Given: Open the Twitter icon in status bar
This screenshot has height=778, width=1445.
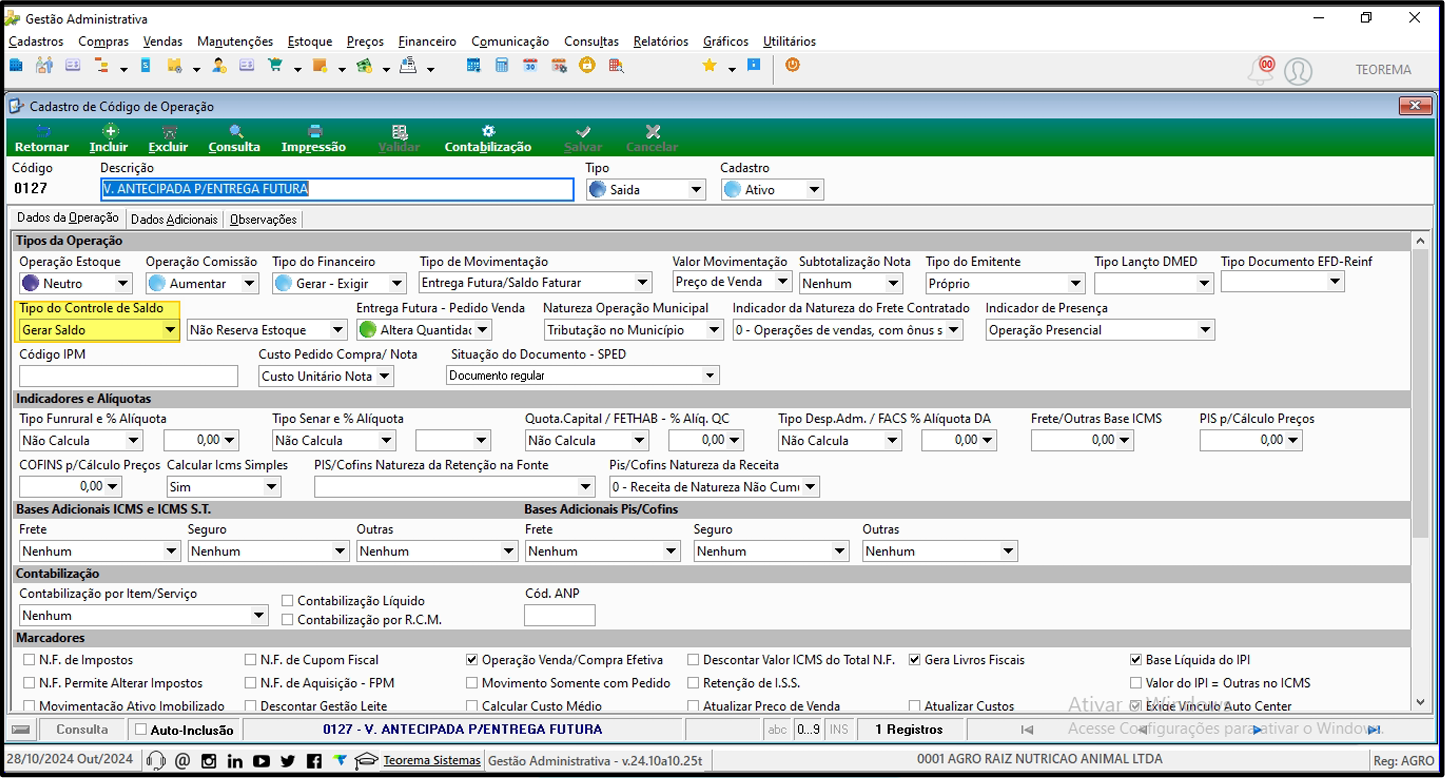Looking at the screenshot, I should point(288,761).
